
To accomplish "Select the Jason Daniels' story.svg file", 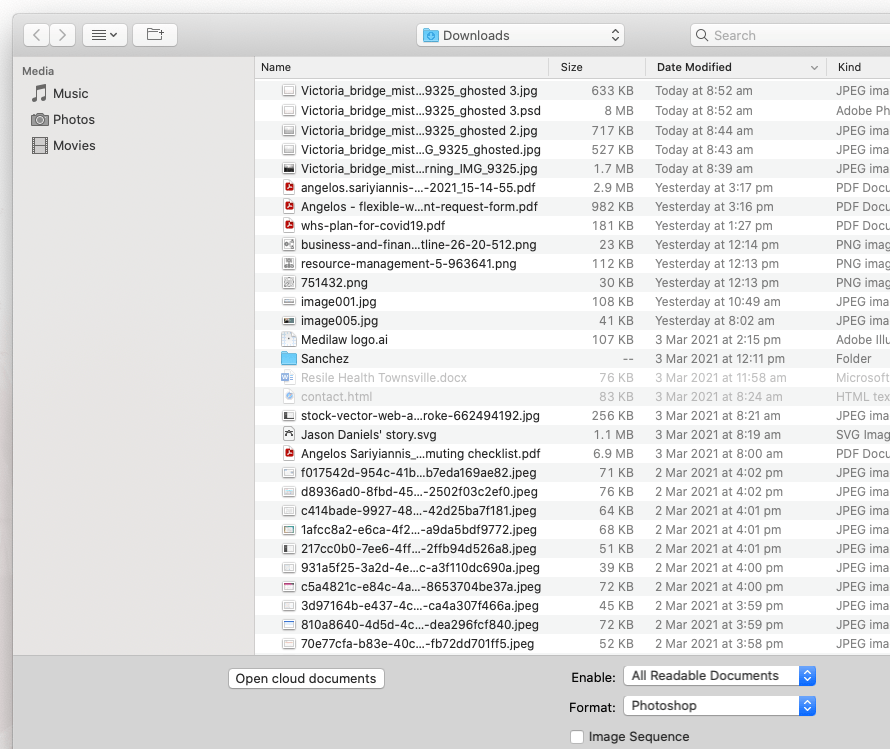I will click(x=360, y=434).
